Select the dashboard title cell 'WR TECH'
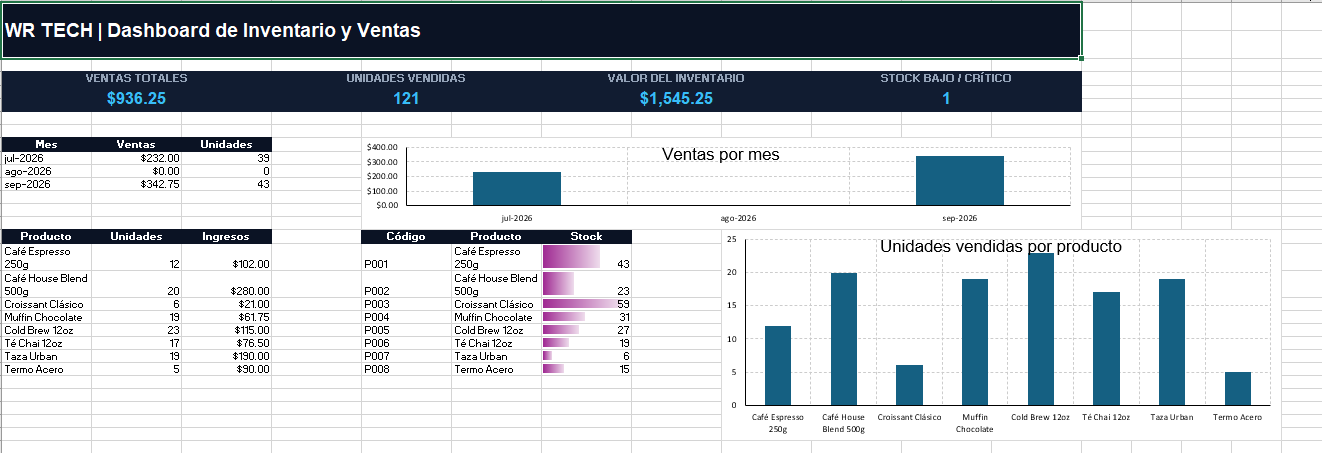1322x453 pixels. [541, 30]
